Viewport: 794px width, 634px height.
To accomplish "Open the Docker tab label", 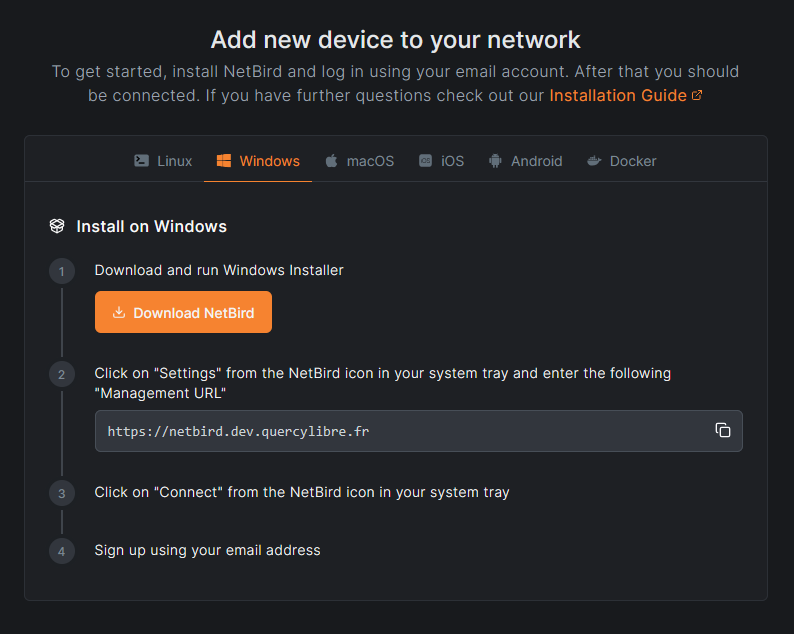I will [x=633, y=161].
